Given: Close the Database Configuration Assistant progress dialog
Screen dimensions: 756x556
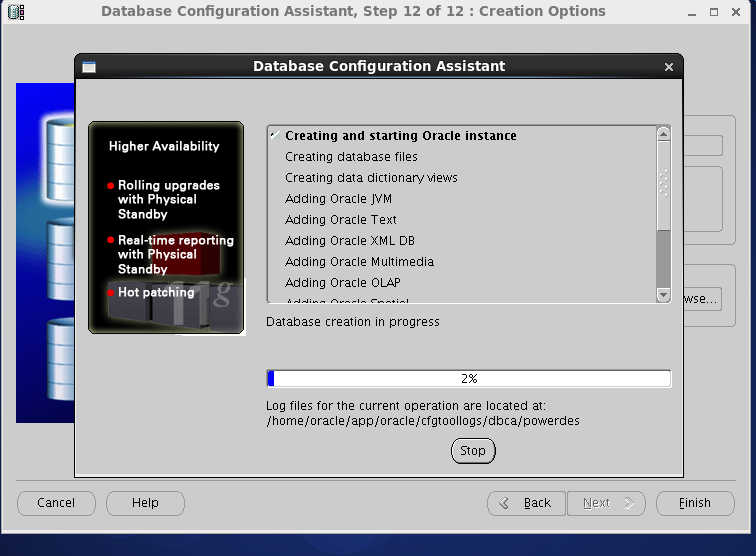Looking at the screenshot, I should [x=669, y=67].
